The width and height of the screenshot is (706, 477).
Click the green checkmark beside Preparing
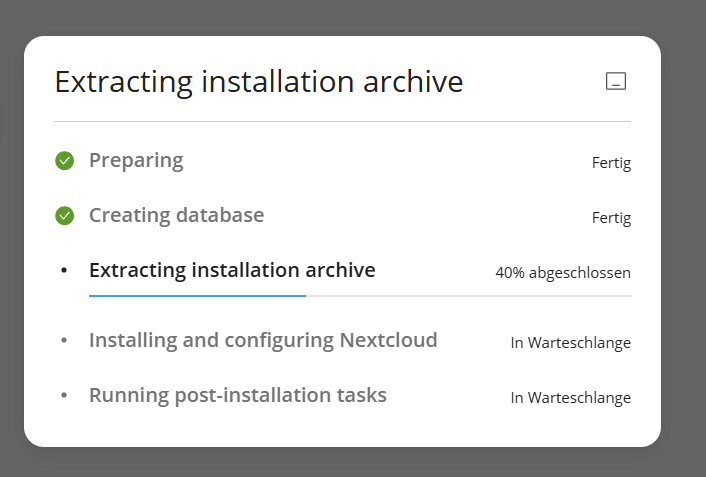65,160
